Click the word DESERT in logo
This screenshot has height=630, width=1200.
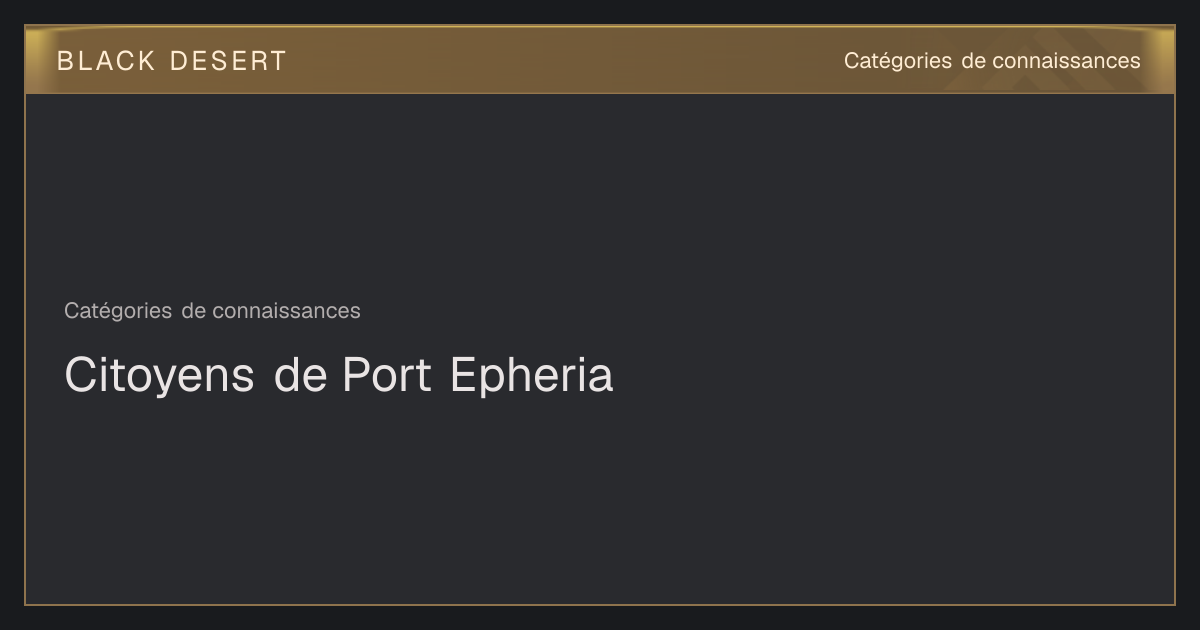point(228,61)
